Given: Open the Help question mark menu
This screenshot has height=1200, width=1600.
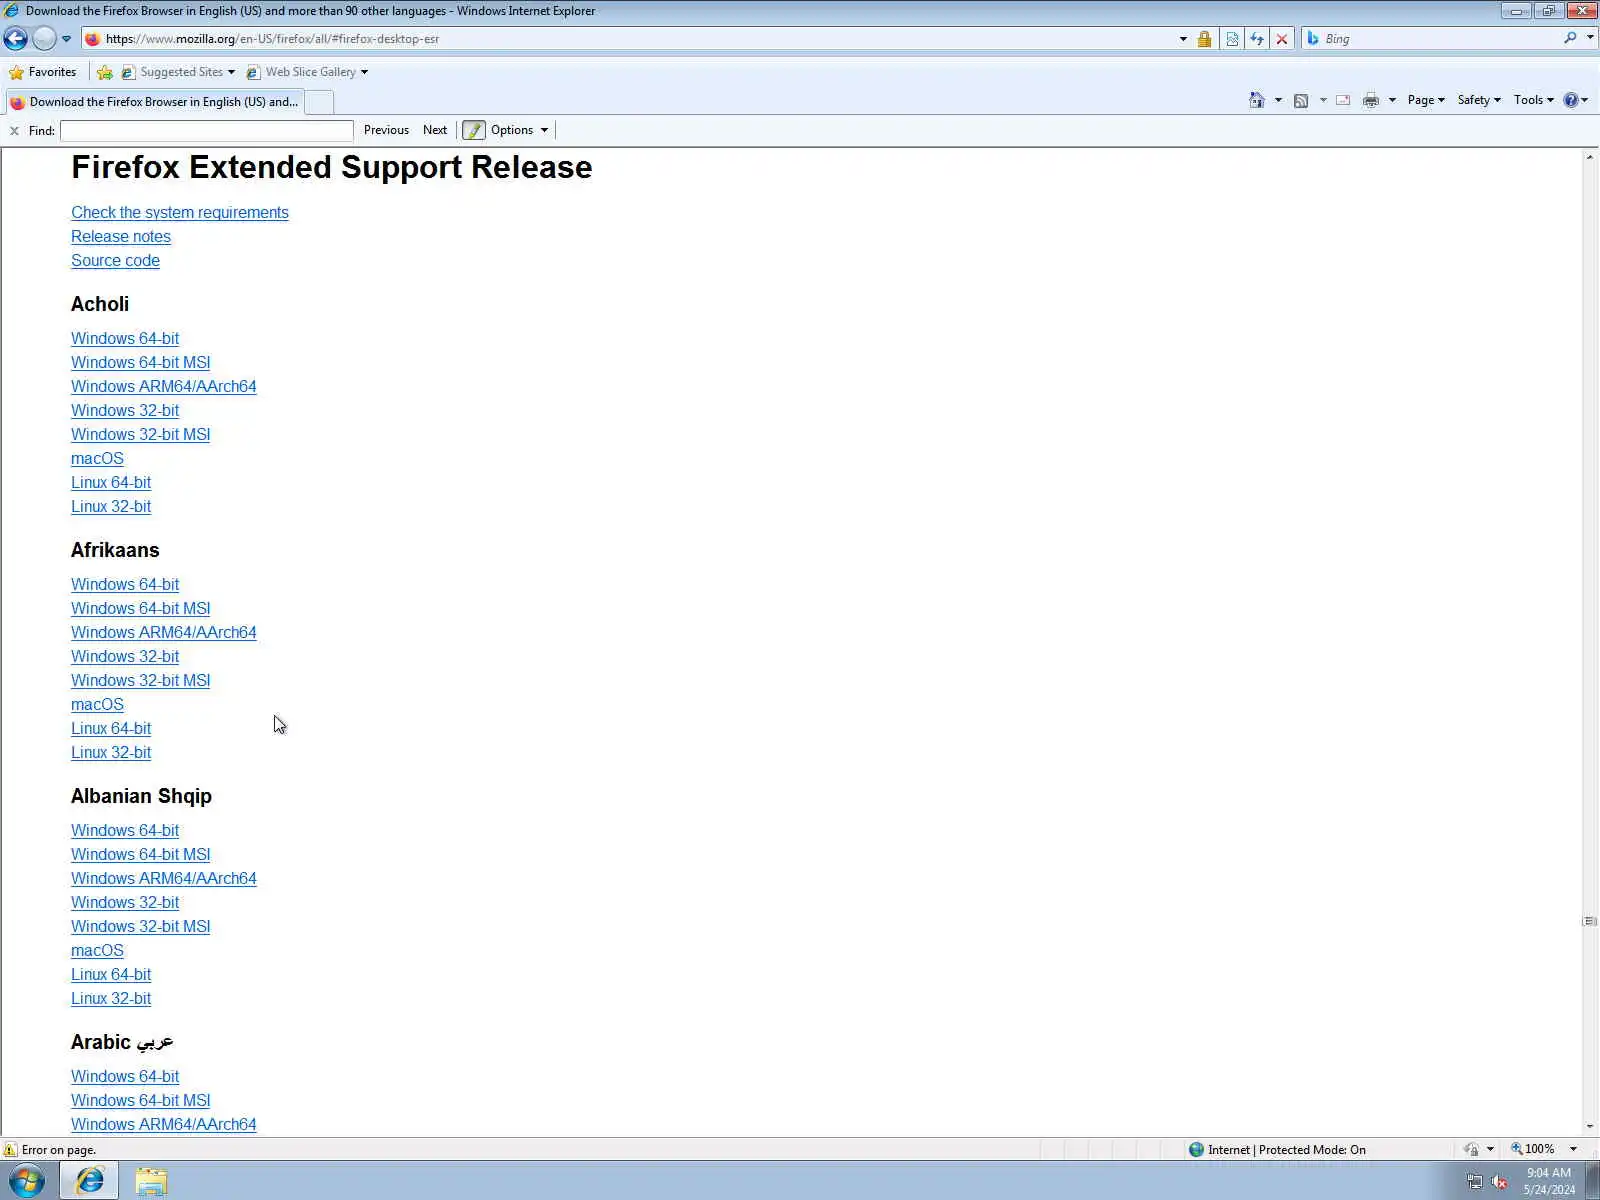Looking at the screenshot, I should coord(1576,100).
